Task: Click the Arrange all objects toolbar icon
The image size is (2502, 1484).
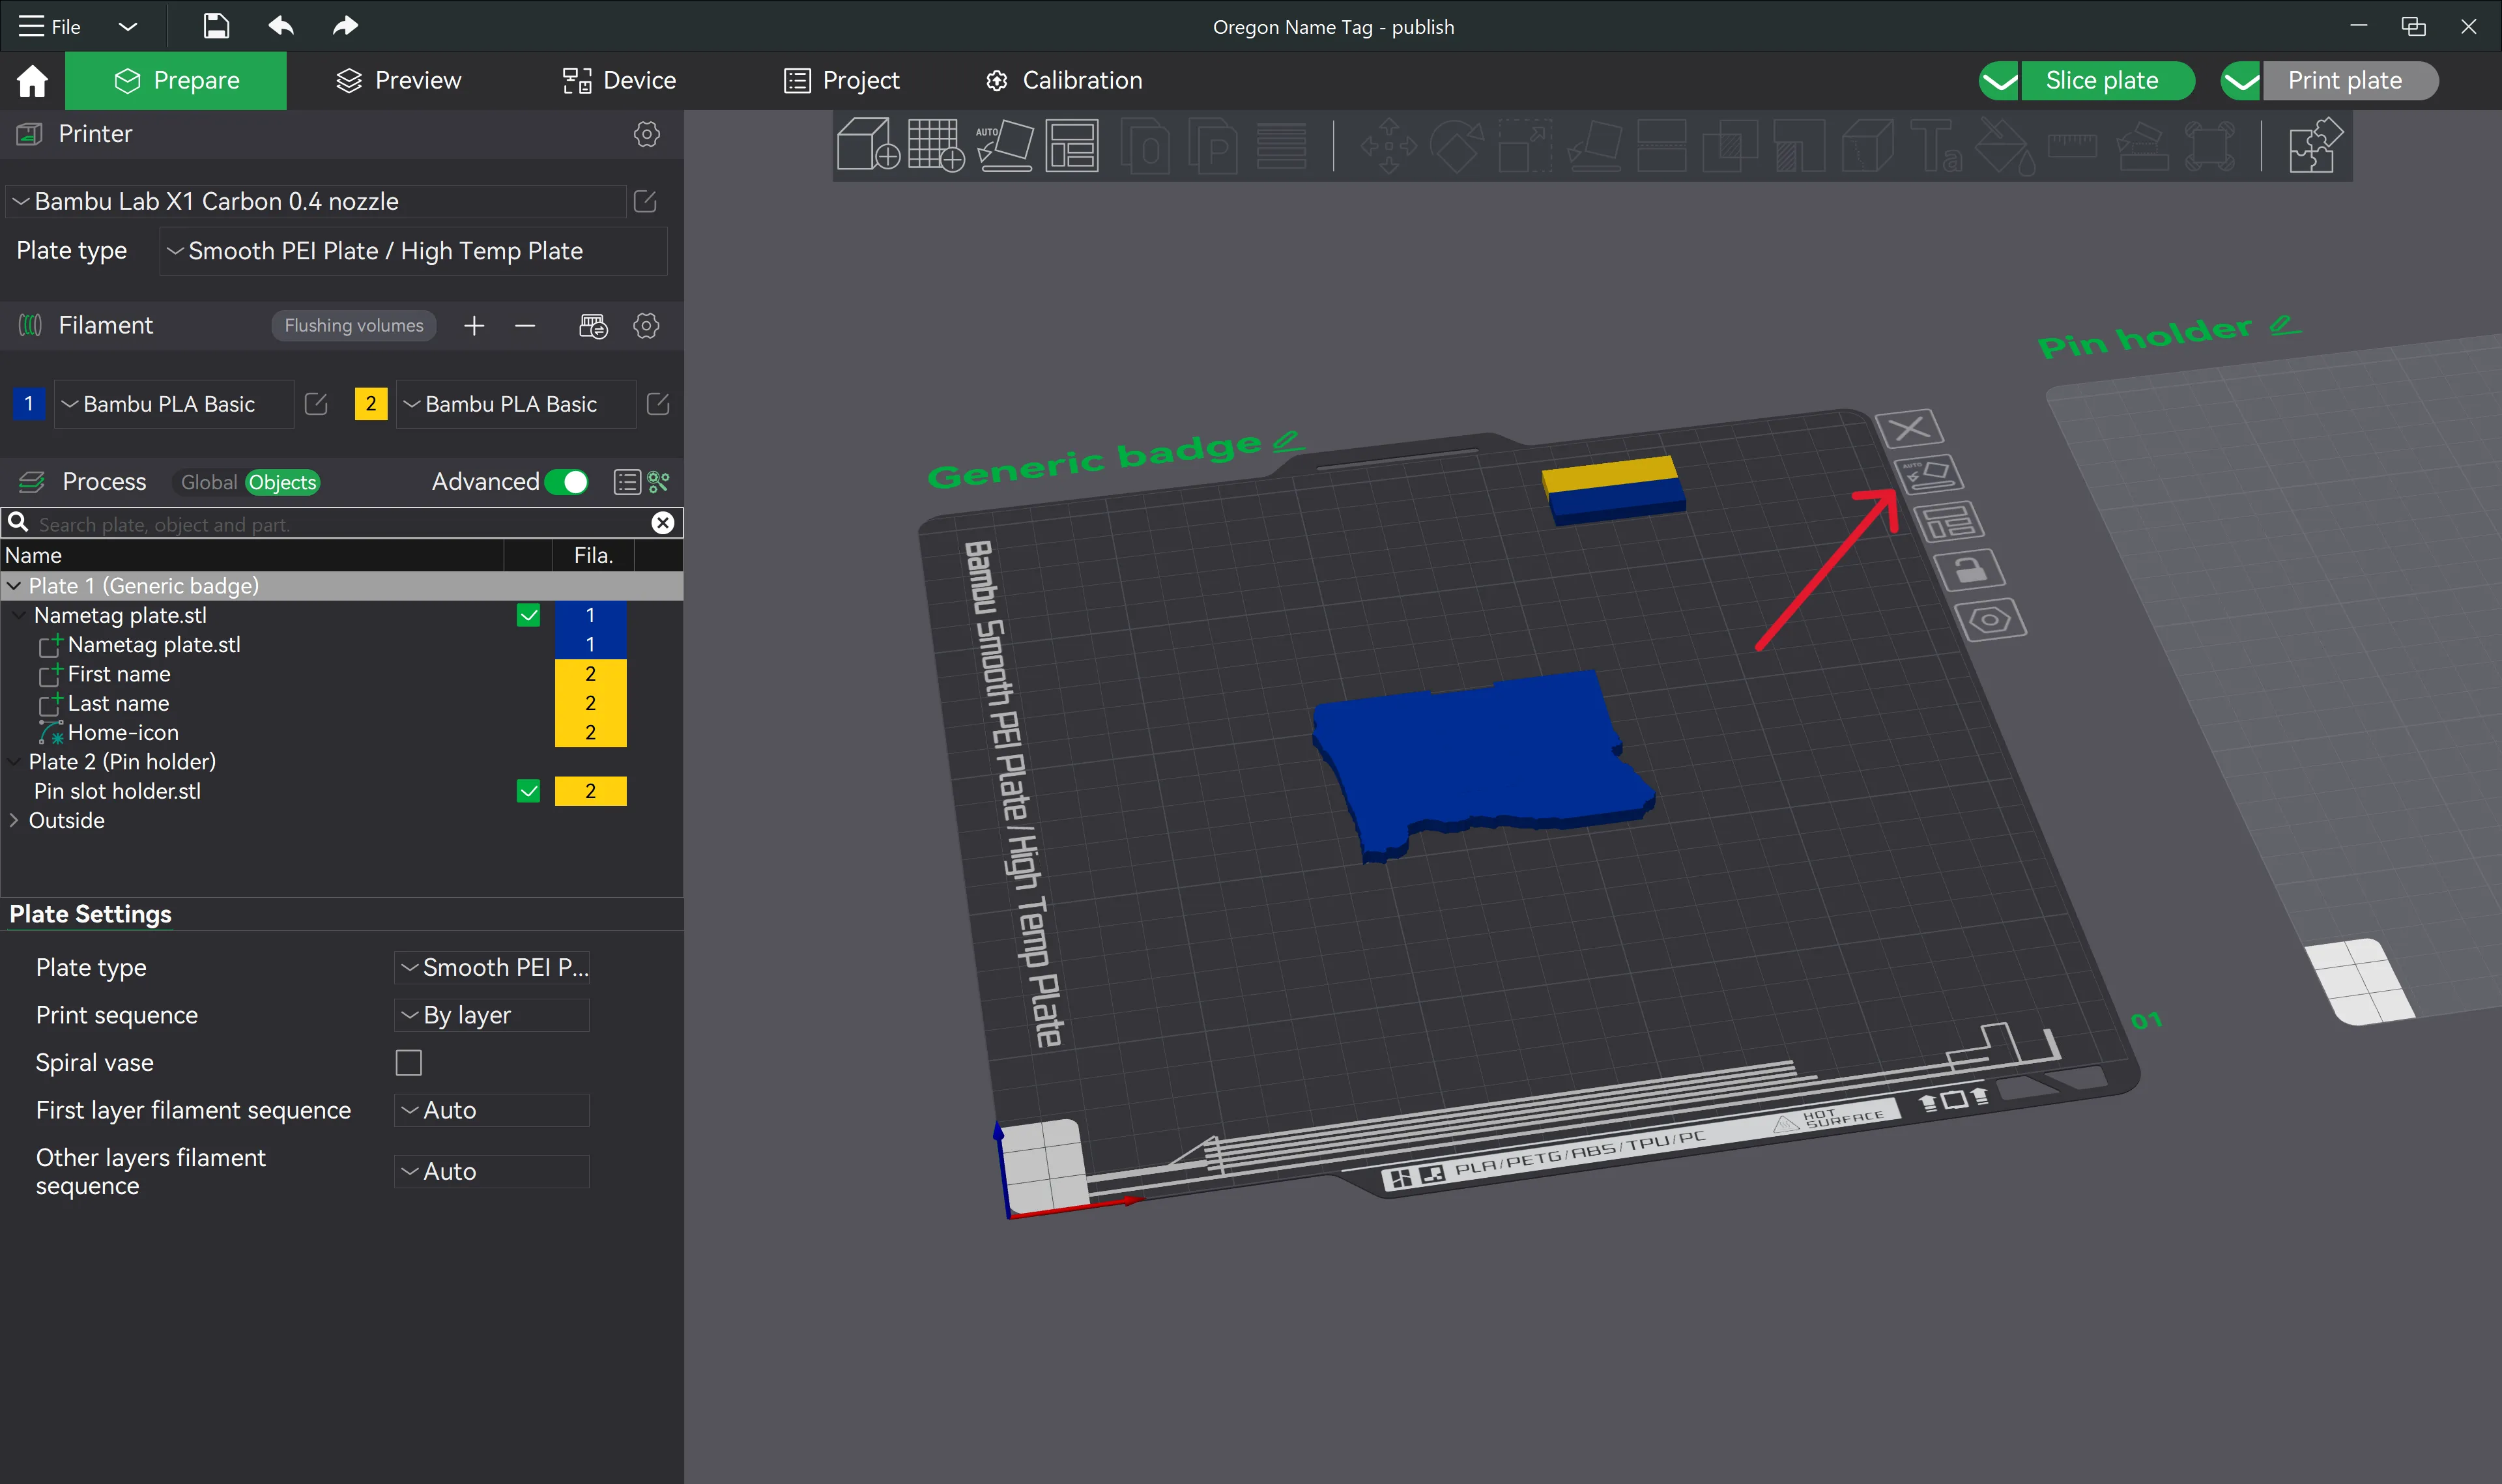Action: click(1072, 145)
